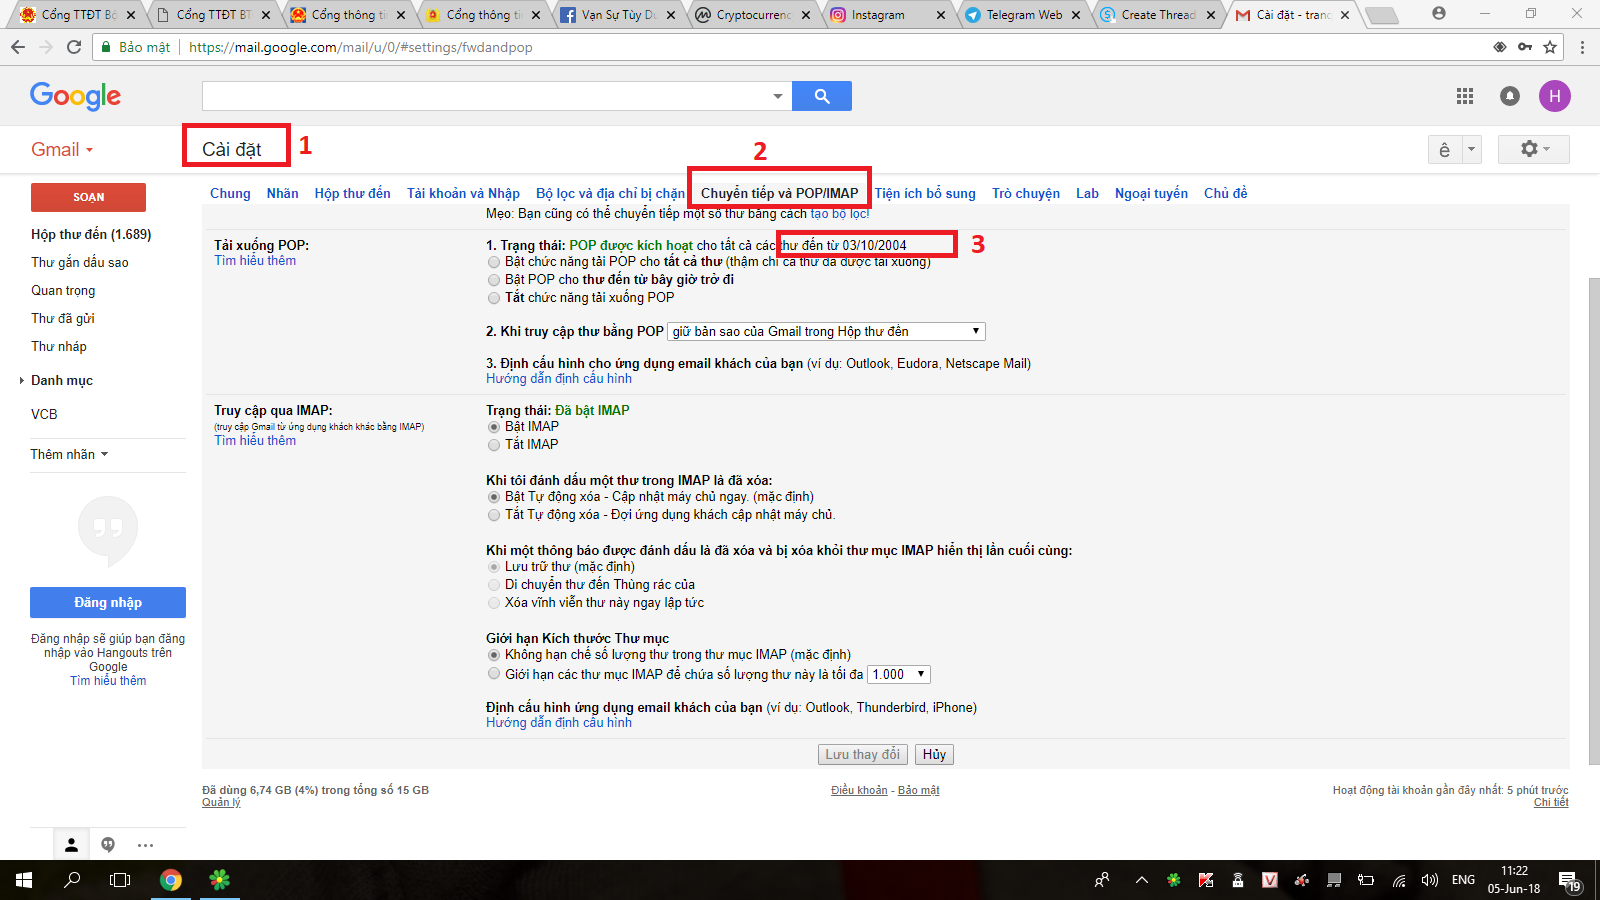
Task: Open the Windows Start menu
Action: click(x=24, y=880)
